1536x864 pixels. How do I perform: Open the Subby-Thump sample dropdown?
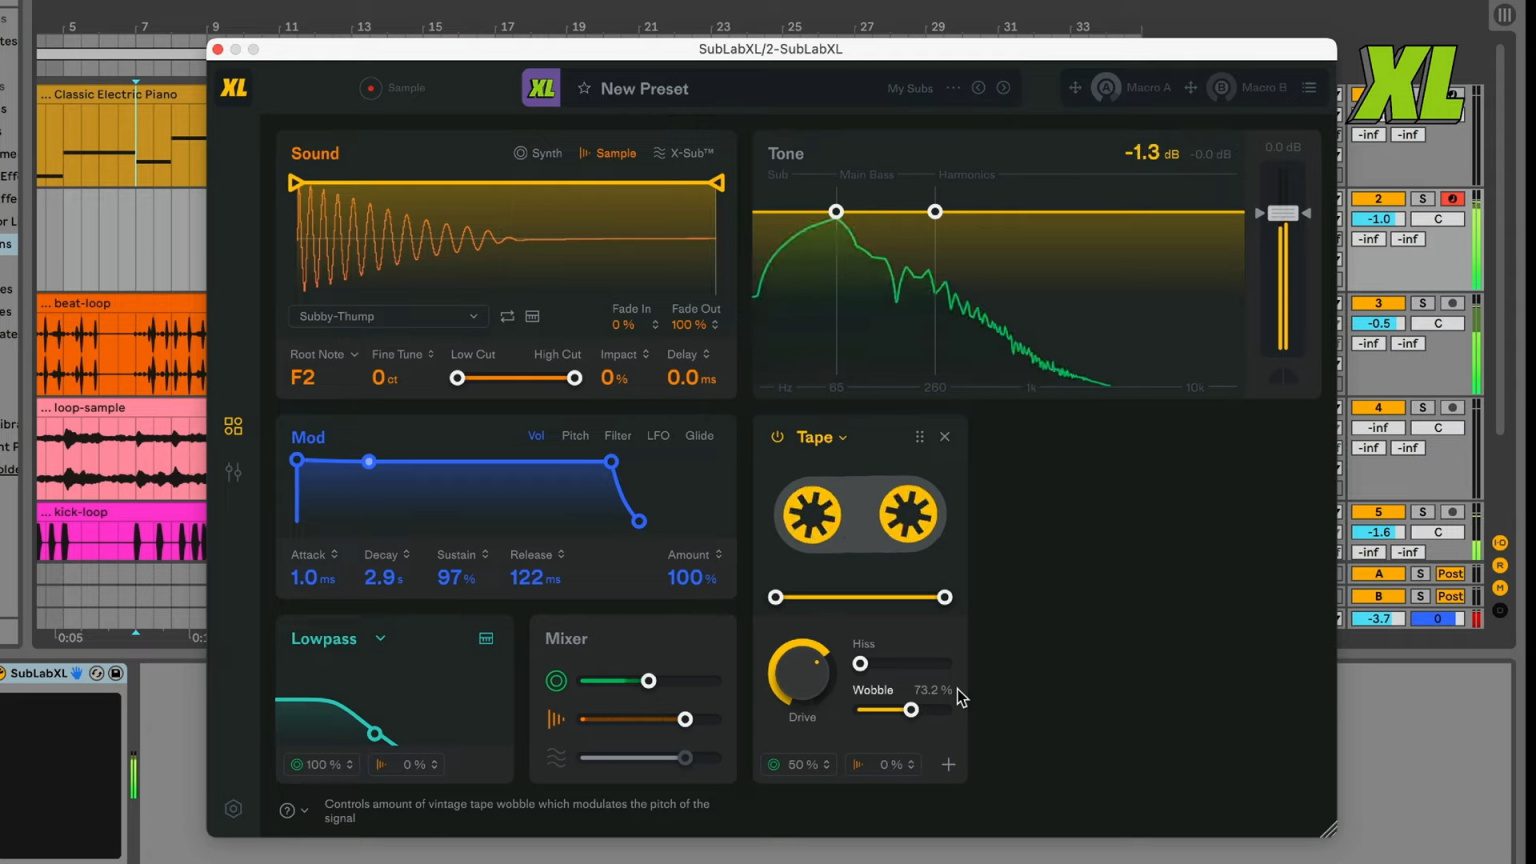click(387, 316)
